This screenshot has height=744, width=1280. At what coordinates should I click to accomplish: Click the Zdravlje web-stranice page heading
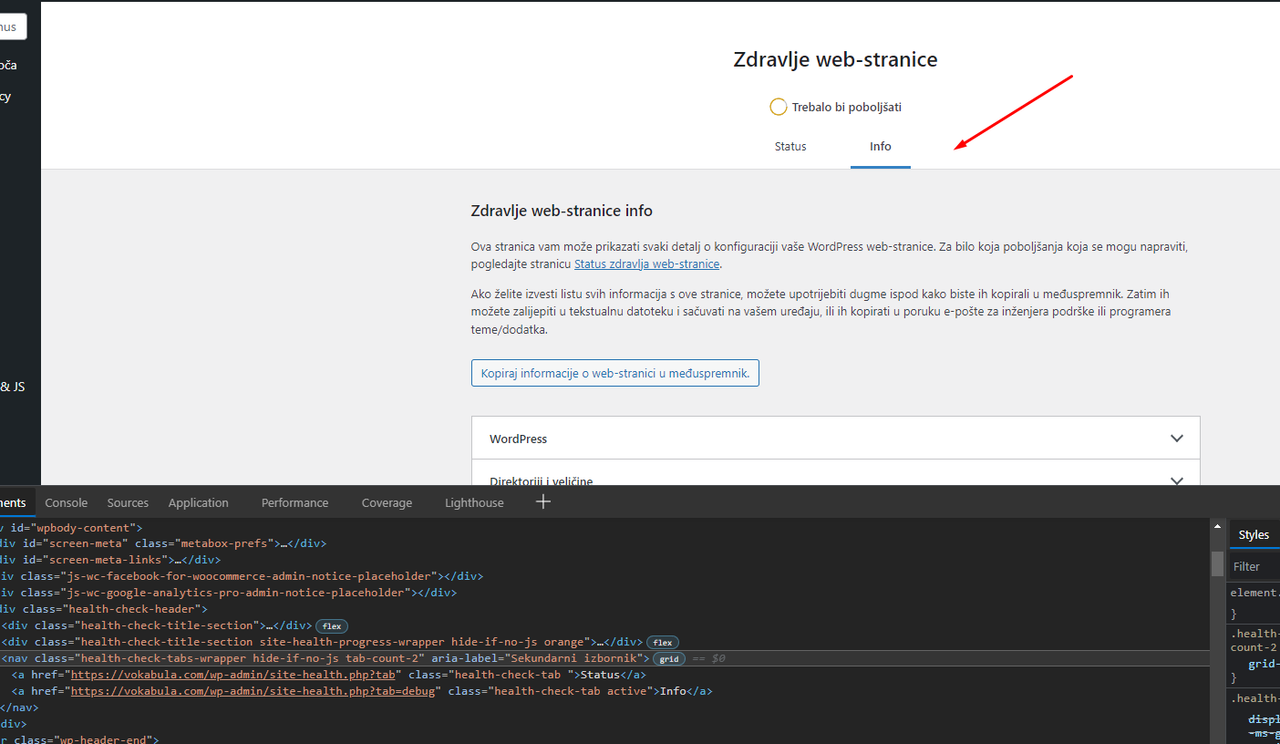835,60
